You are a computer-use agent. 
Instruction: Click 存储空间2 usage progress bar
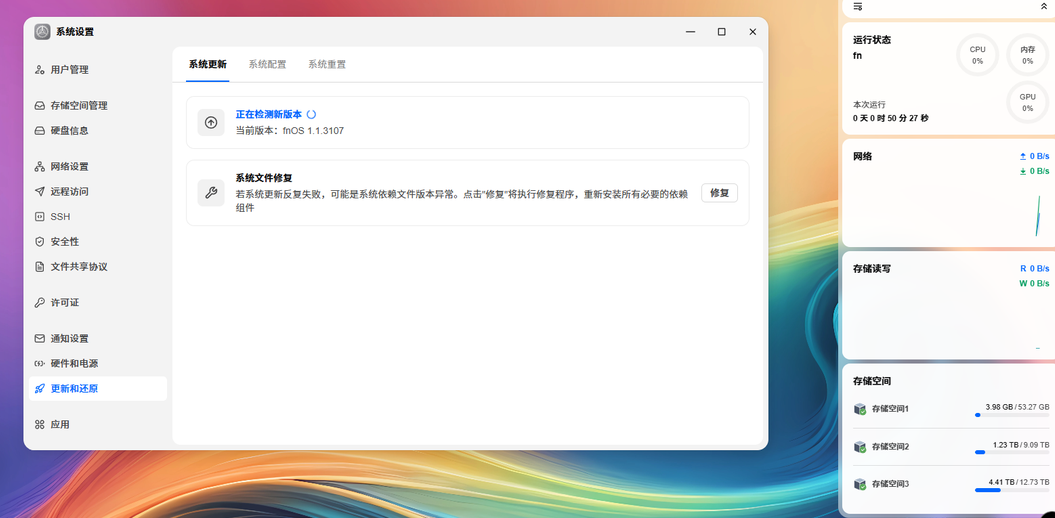(x=1012, y=452)
